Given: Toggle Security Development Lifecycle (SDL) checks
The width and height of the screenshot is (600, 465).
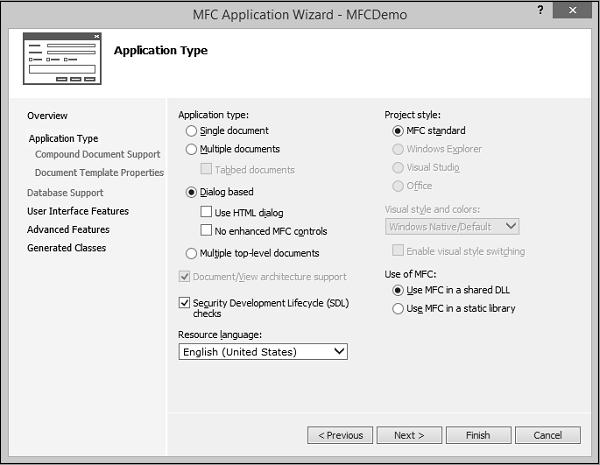Looking at the screenshot, I should click(184, 303).
